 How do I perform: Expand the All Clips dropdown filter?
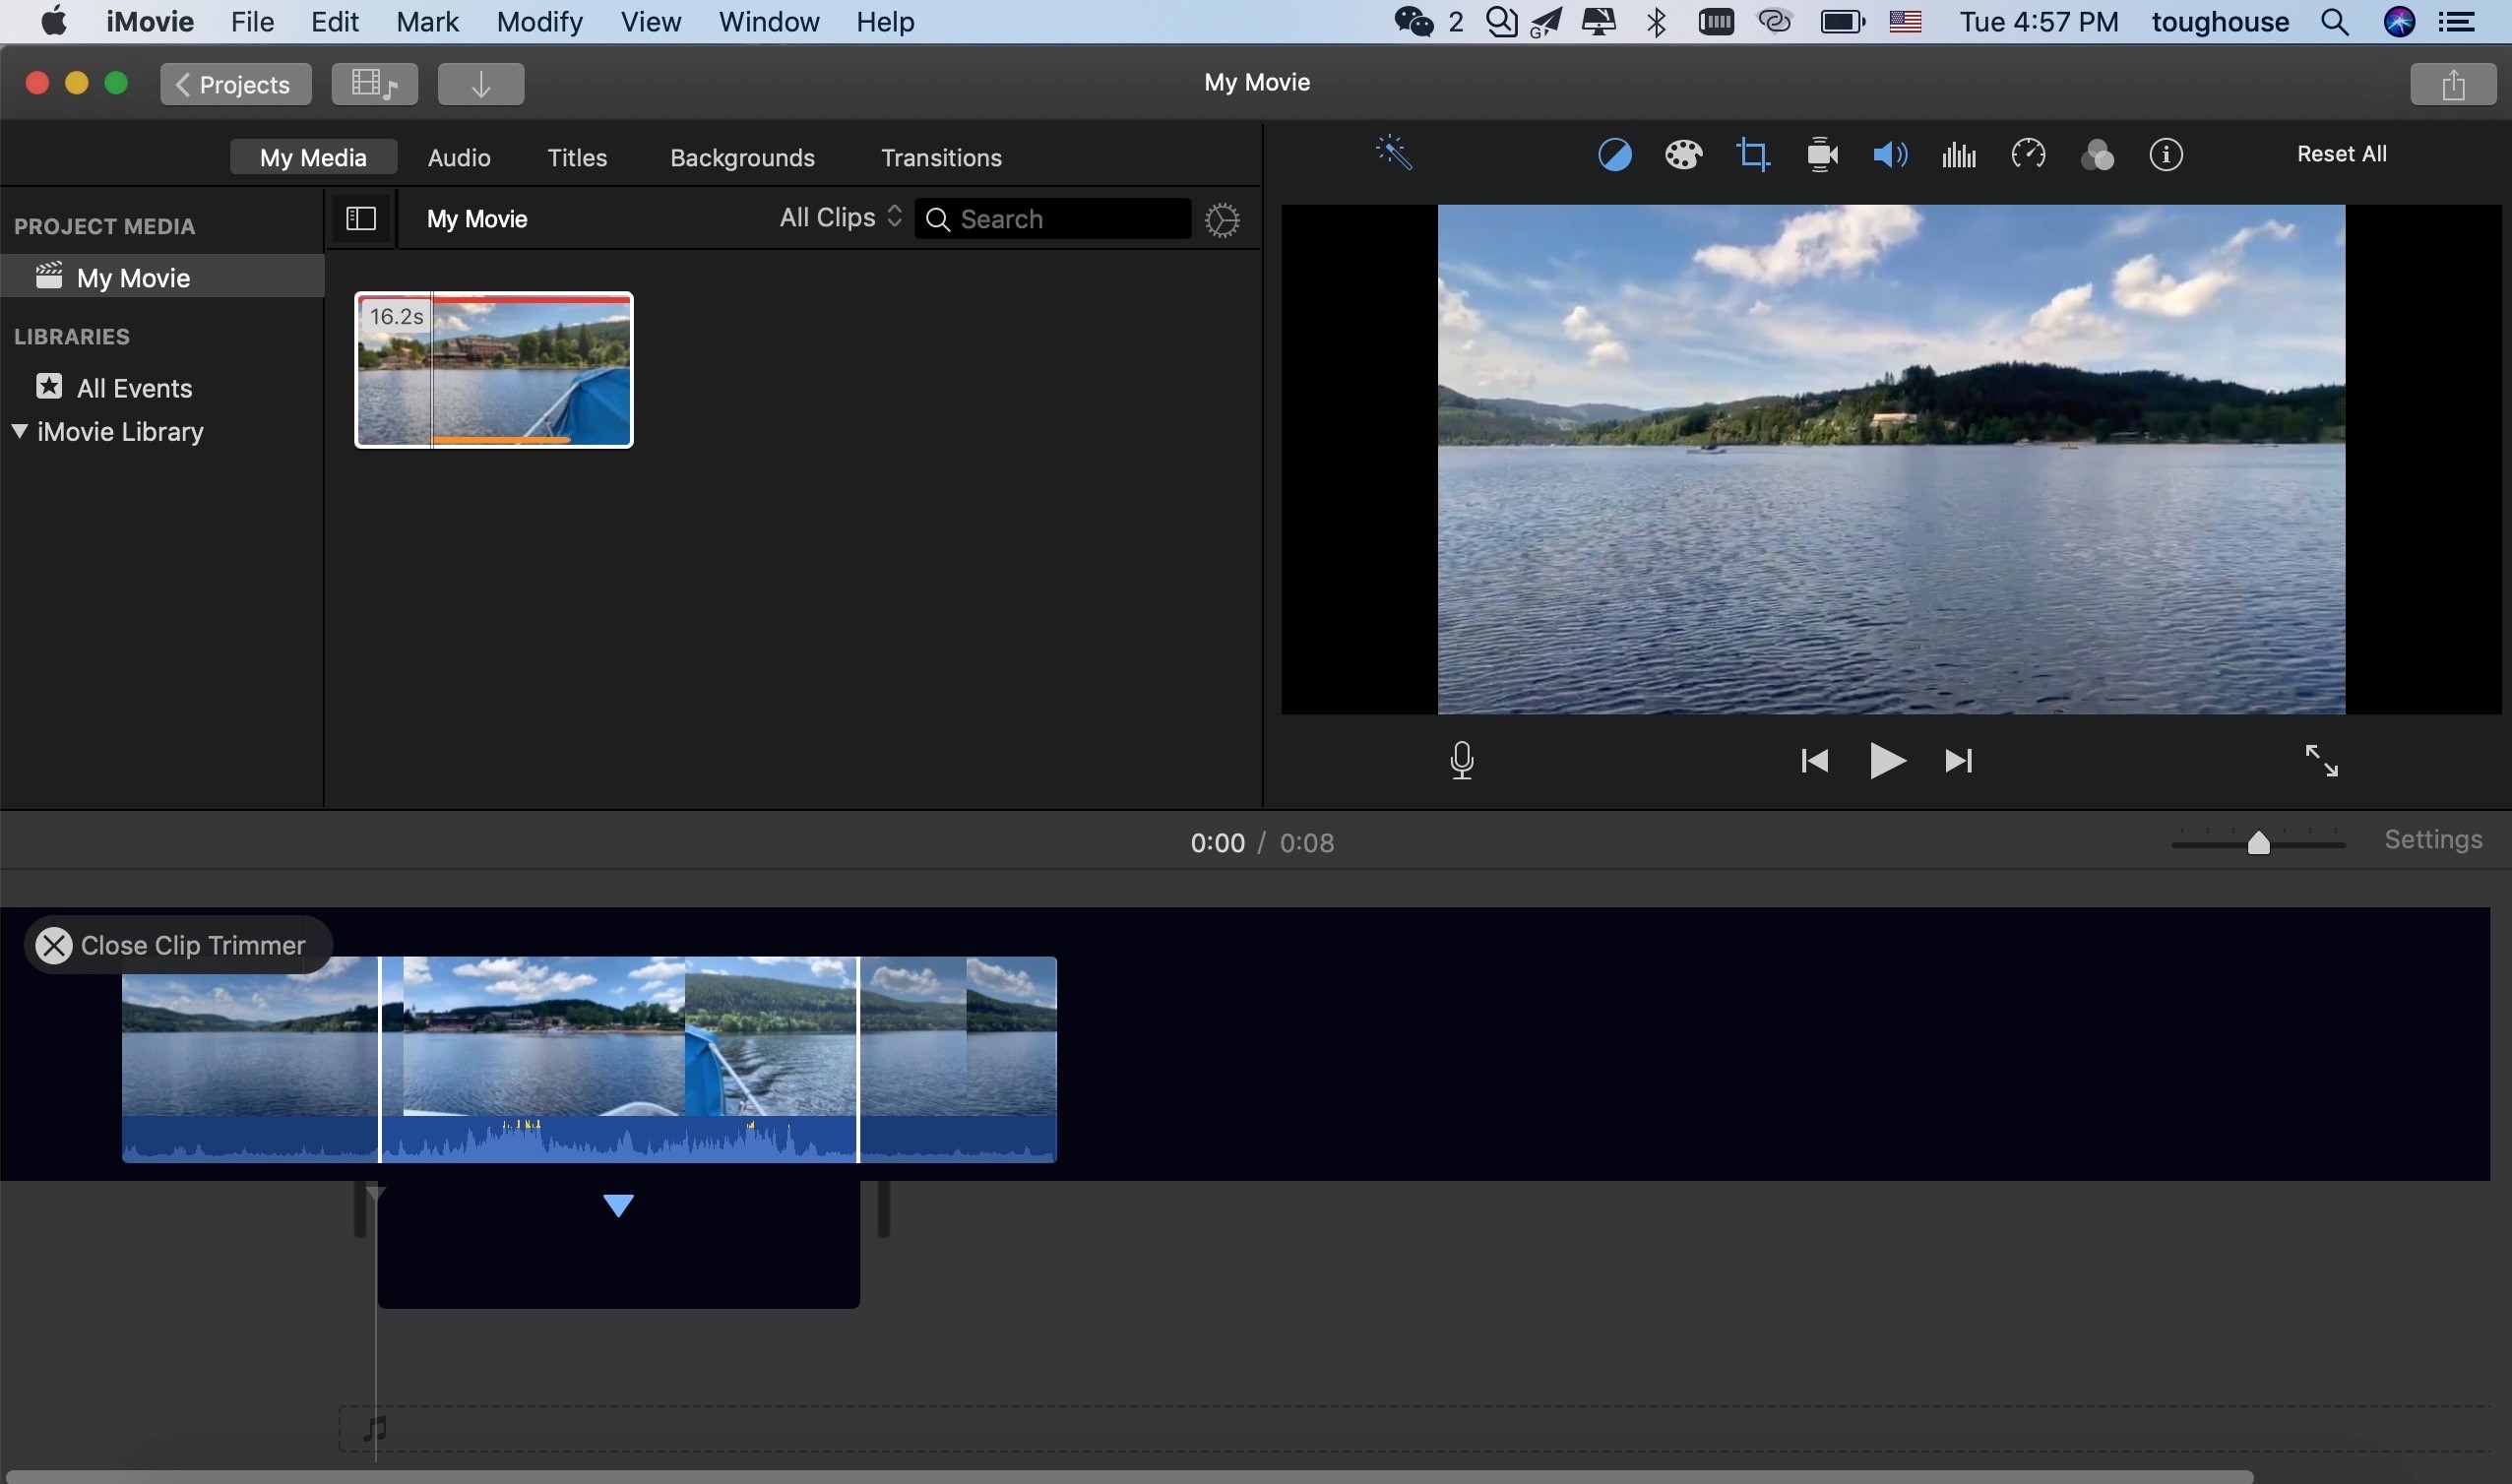pyautogui.click(x=839, y=217)
